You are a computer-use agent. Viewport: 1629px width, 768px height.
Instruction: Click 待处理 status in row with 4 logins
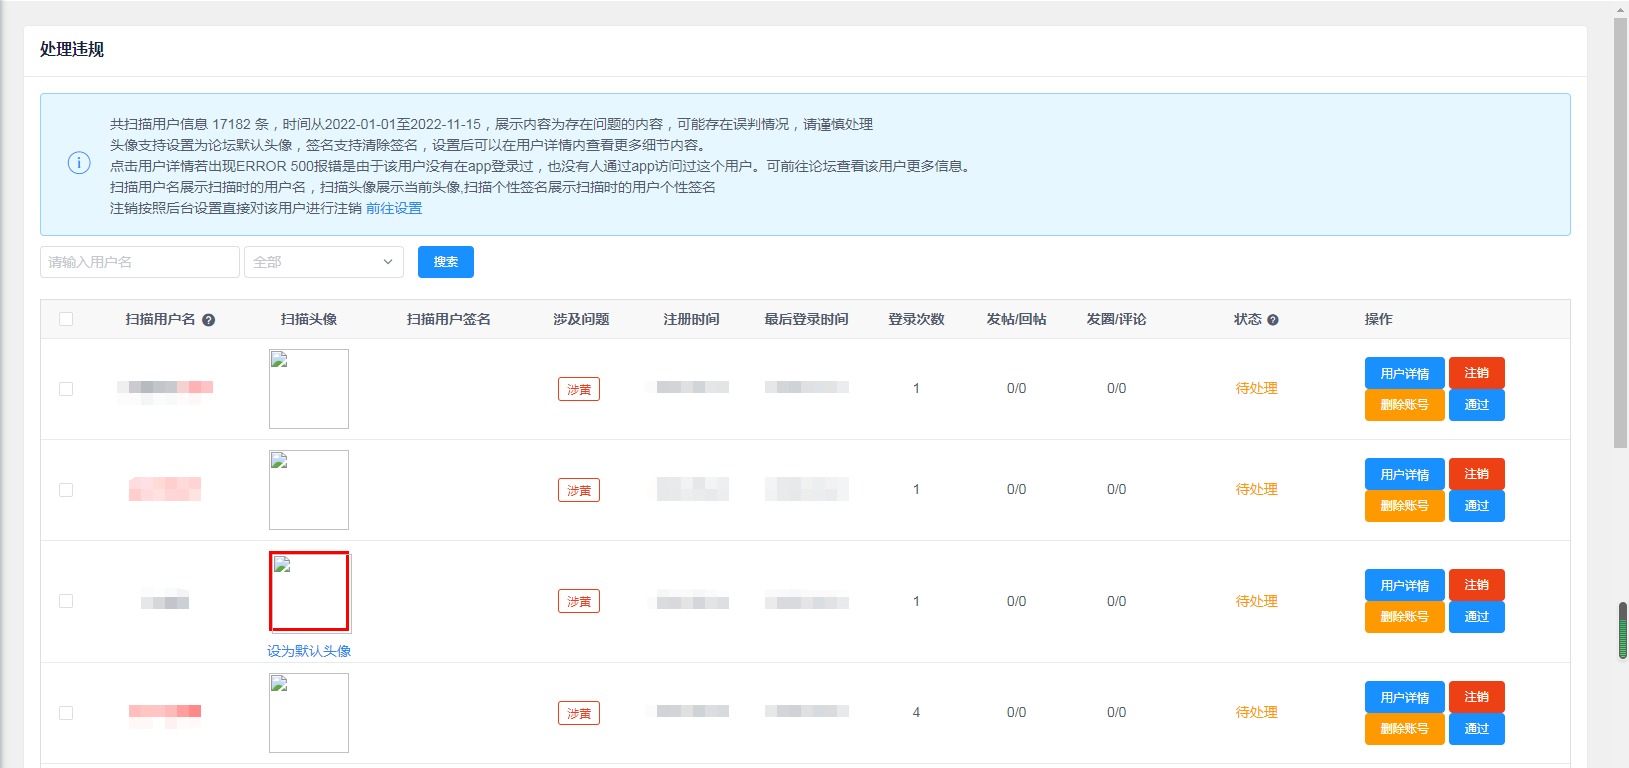1257,712
